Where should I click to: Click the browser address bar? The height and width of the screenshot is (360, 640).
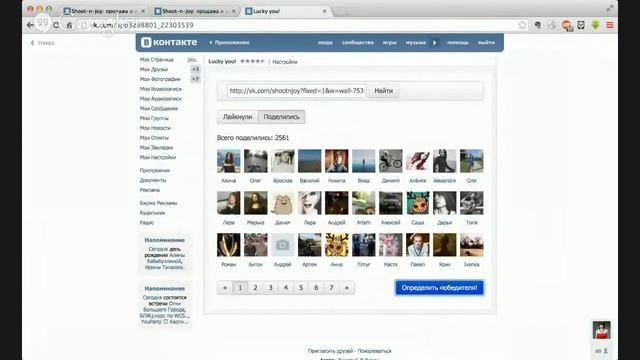(302, 25)
